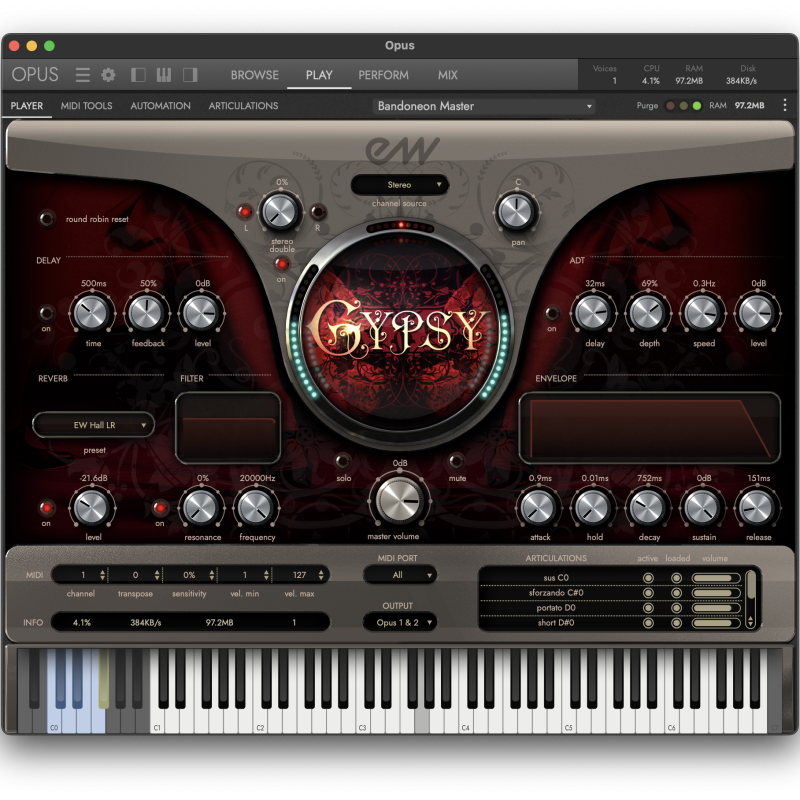The height and width of the screenshot is (800, 800).
Task: Toggle stereo double R channel light
Action: [318, 211]
